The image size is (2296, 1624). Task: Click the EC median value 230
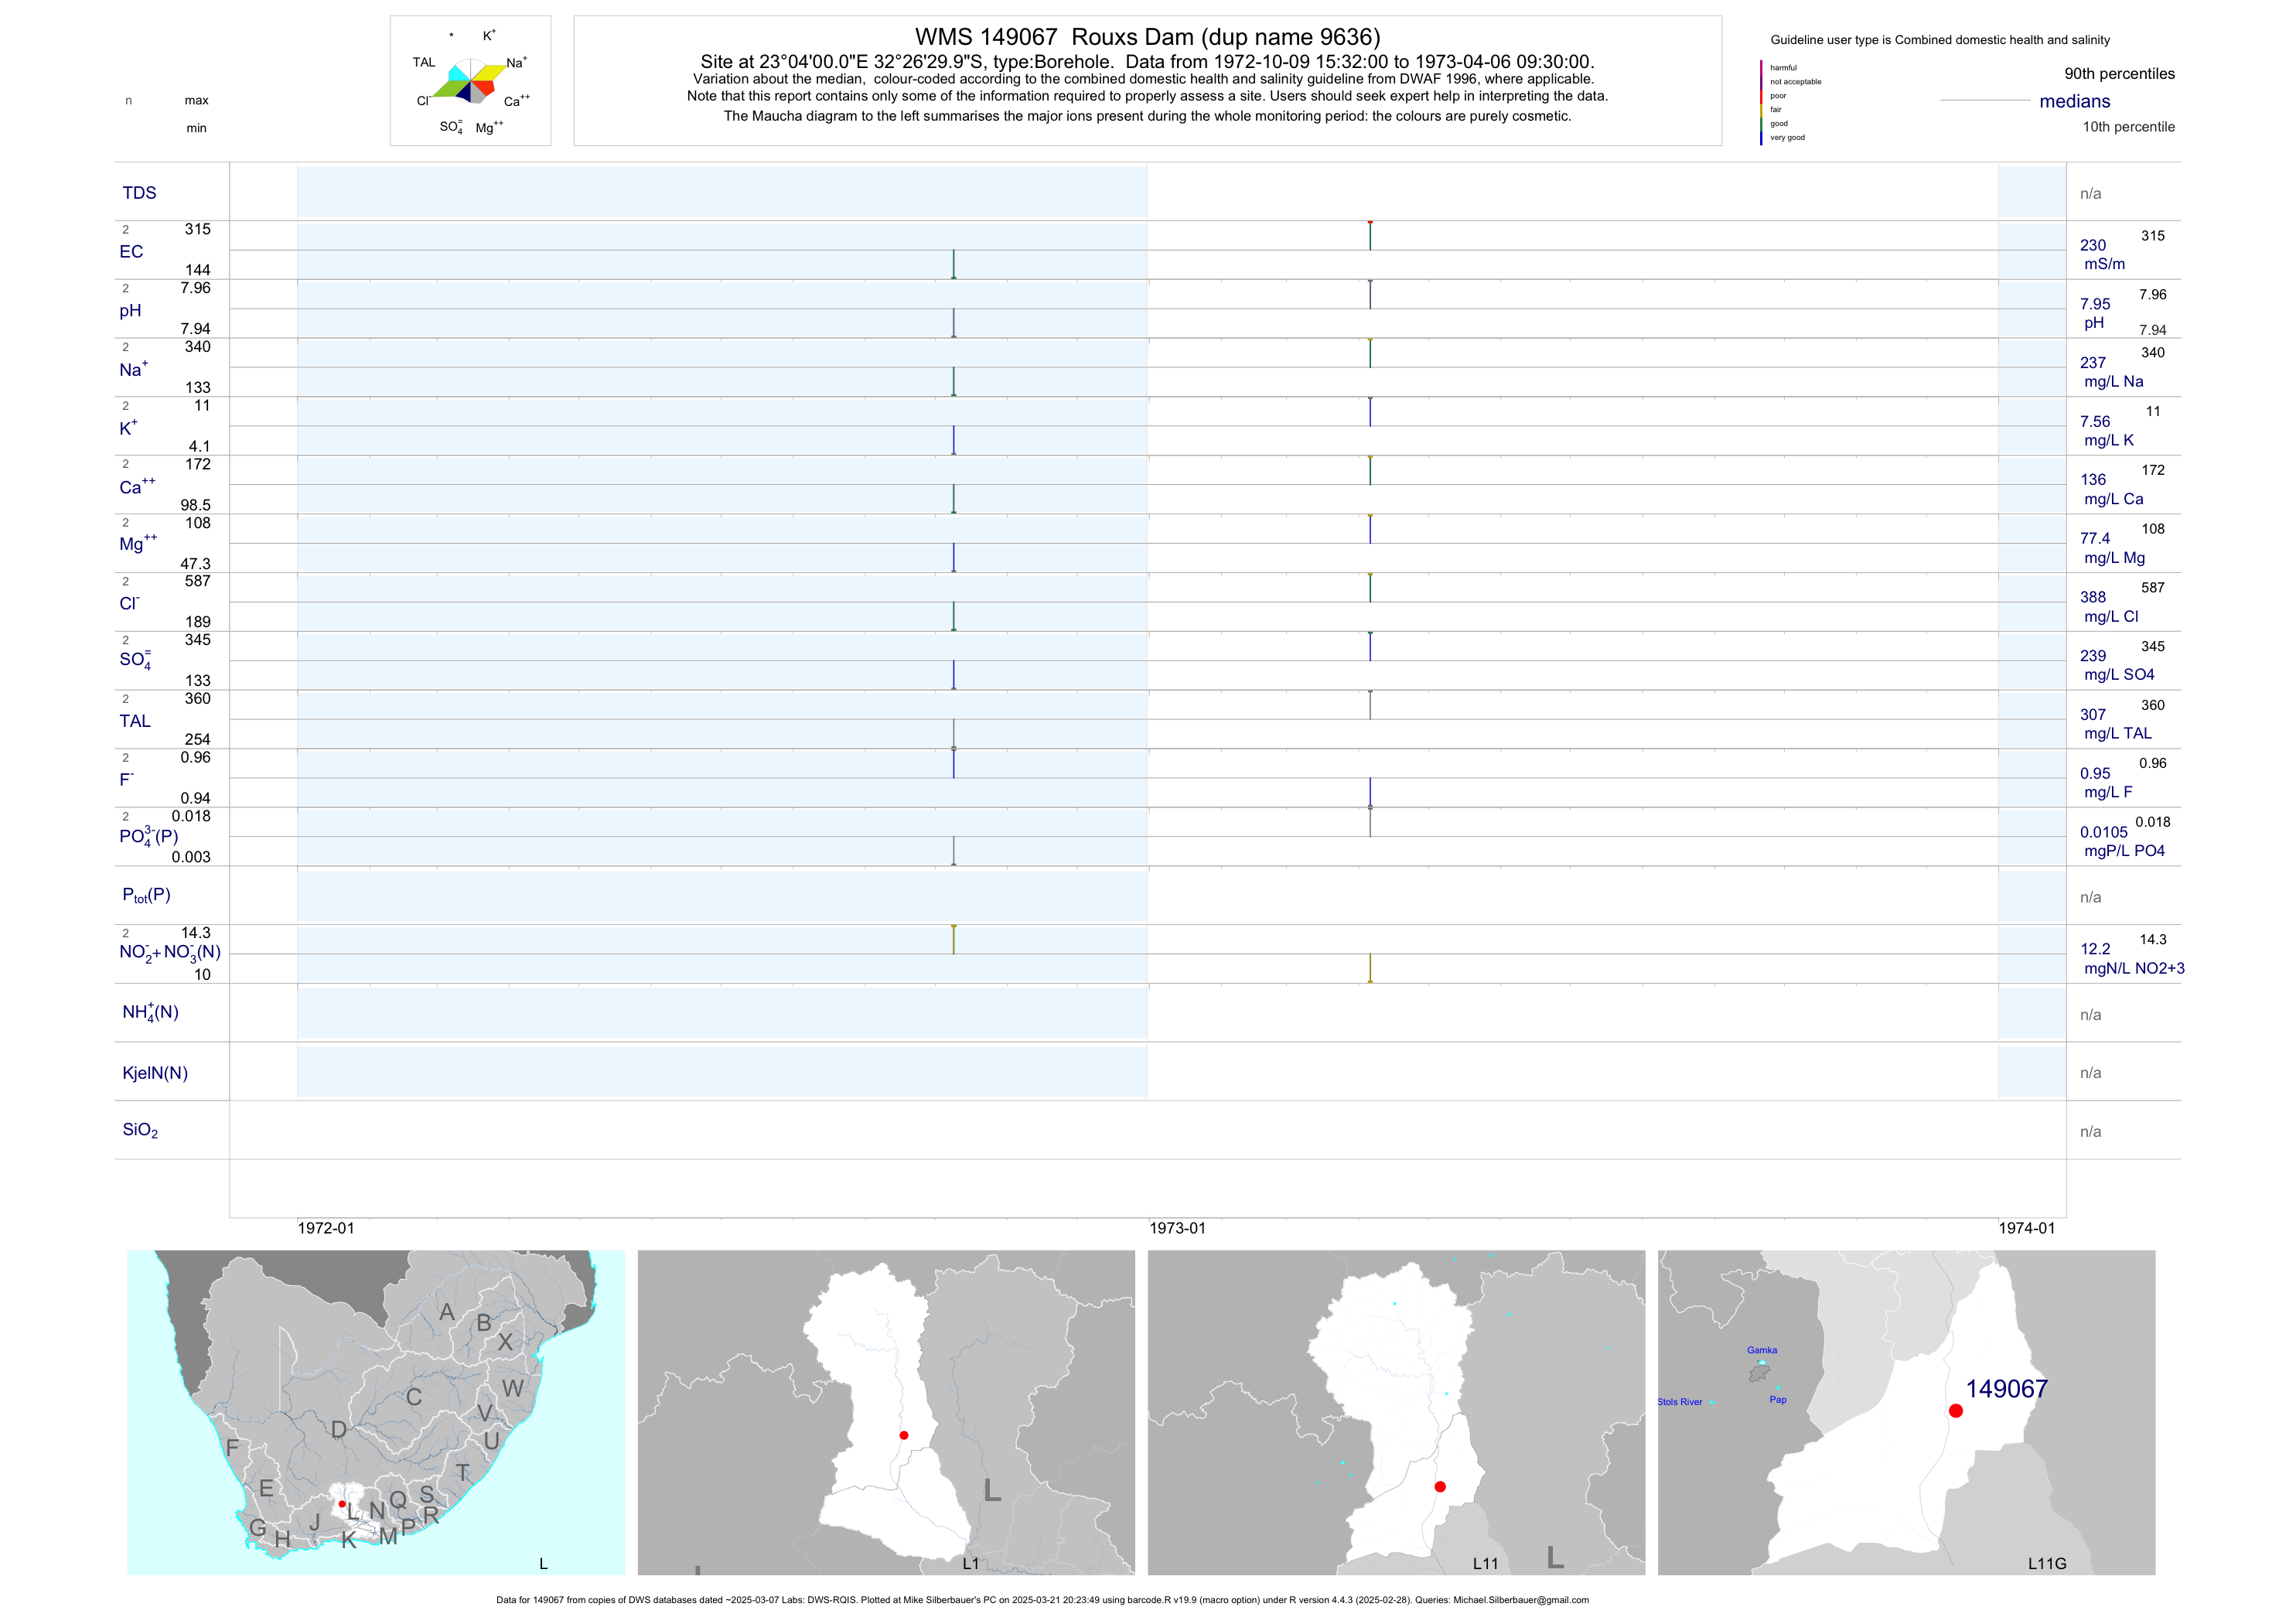[x=2093, y=245]
